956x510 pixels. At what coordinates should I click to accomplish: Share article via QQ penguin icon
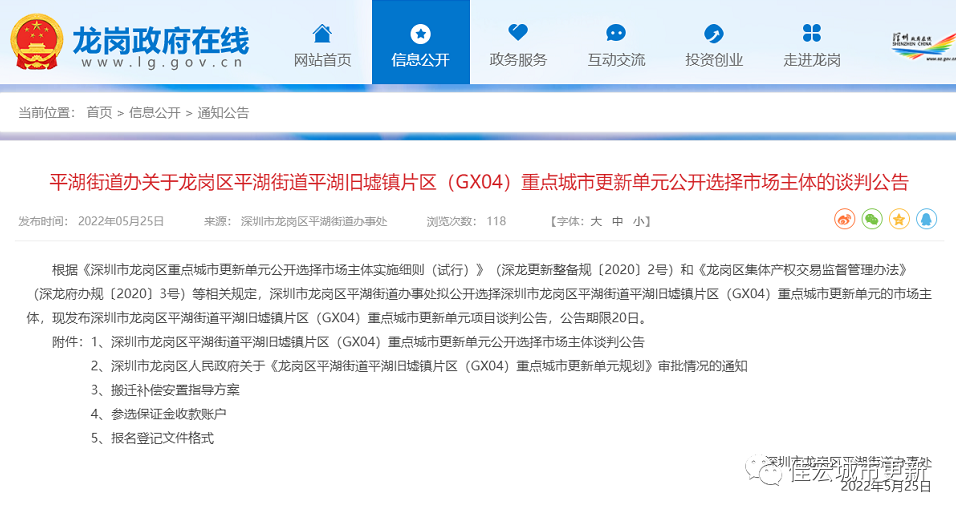[926, 219]
